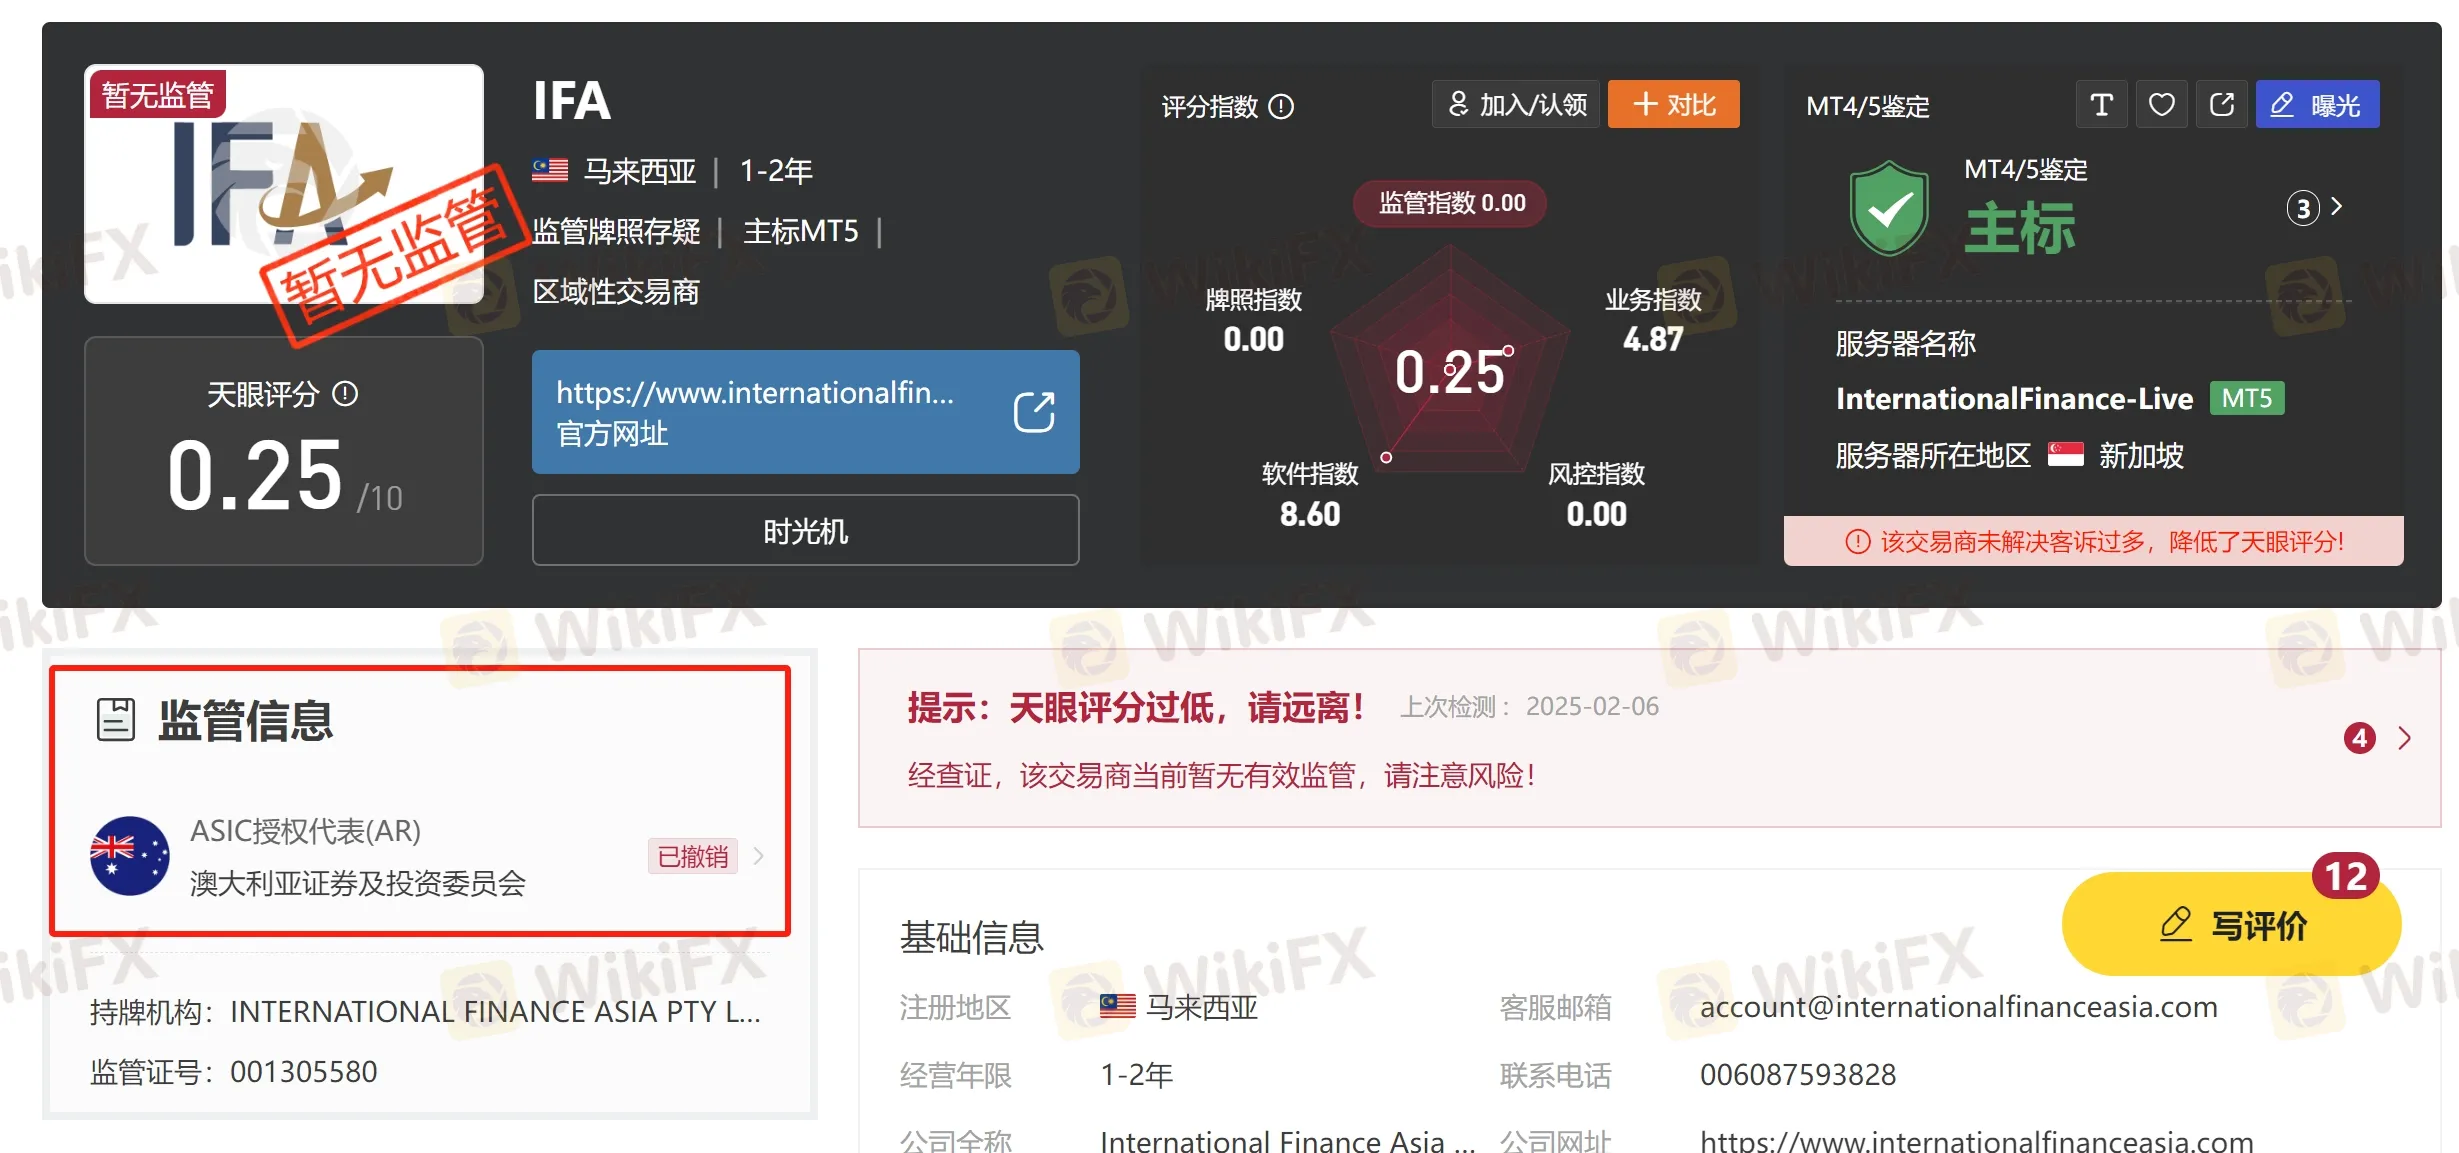Click the info icon beside 评分指数

point(1281,107)
